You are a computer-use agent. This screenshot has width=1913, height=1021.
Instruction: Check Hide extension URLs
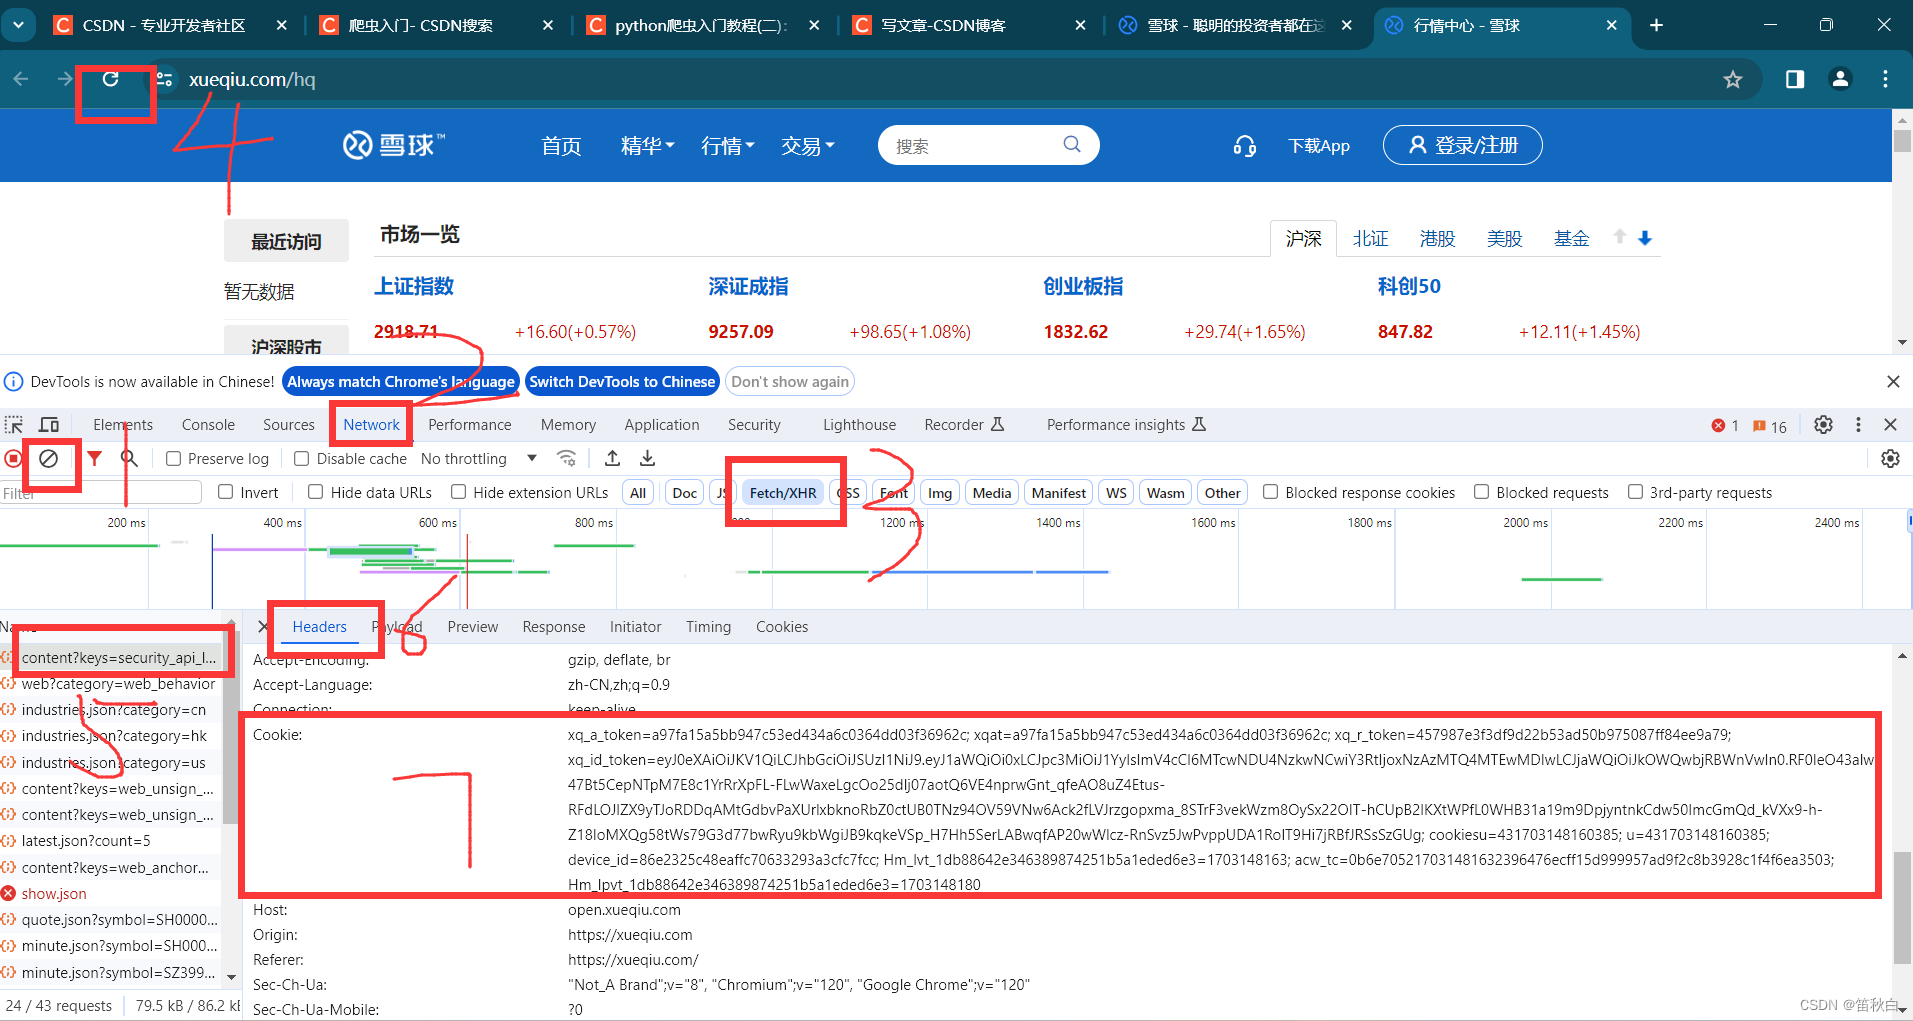pos(458,492)
